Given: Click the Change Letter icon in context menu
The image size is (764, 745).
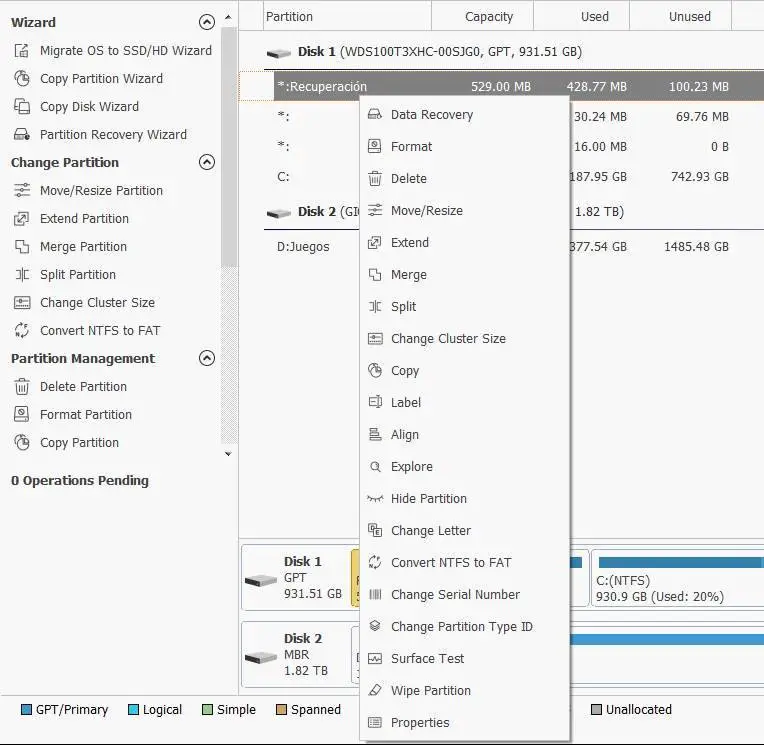Looking at the screenshot, I should [x=375, y=530].
